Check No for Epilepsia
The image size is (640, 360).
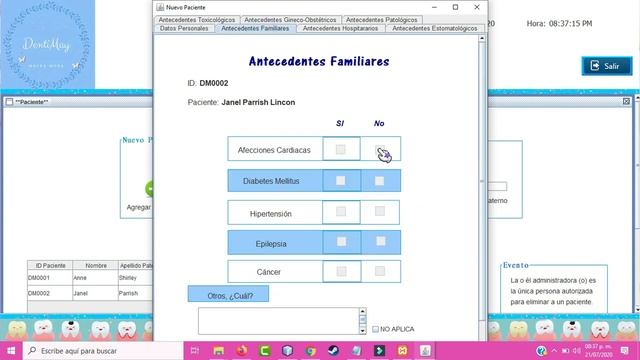[x=380, y=241]
